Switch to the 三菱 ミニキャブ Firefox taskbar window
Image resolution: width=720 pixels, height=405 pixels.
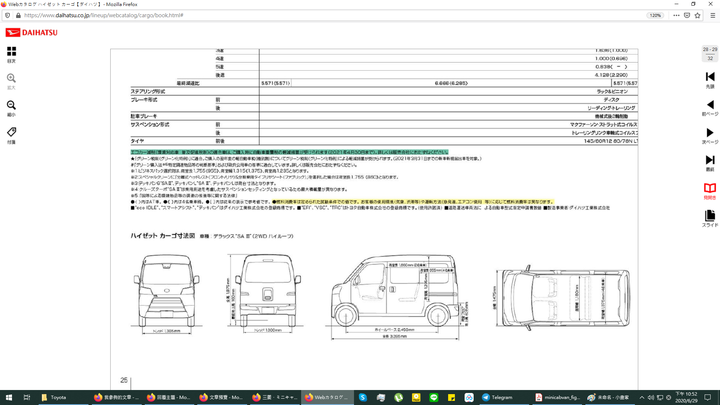pyautogui.click(x=275, y=398)
